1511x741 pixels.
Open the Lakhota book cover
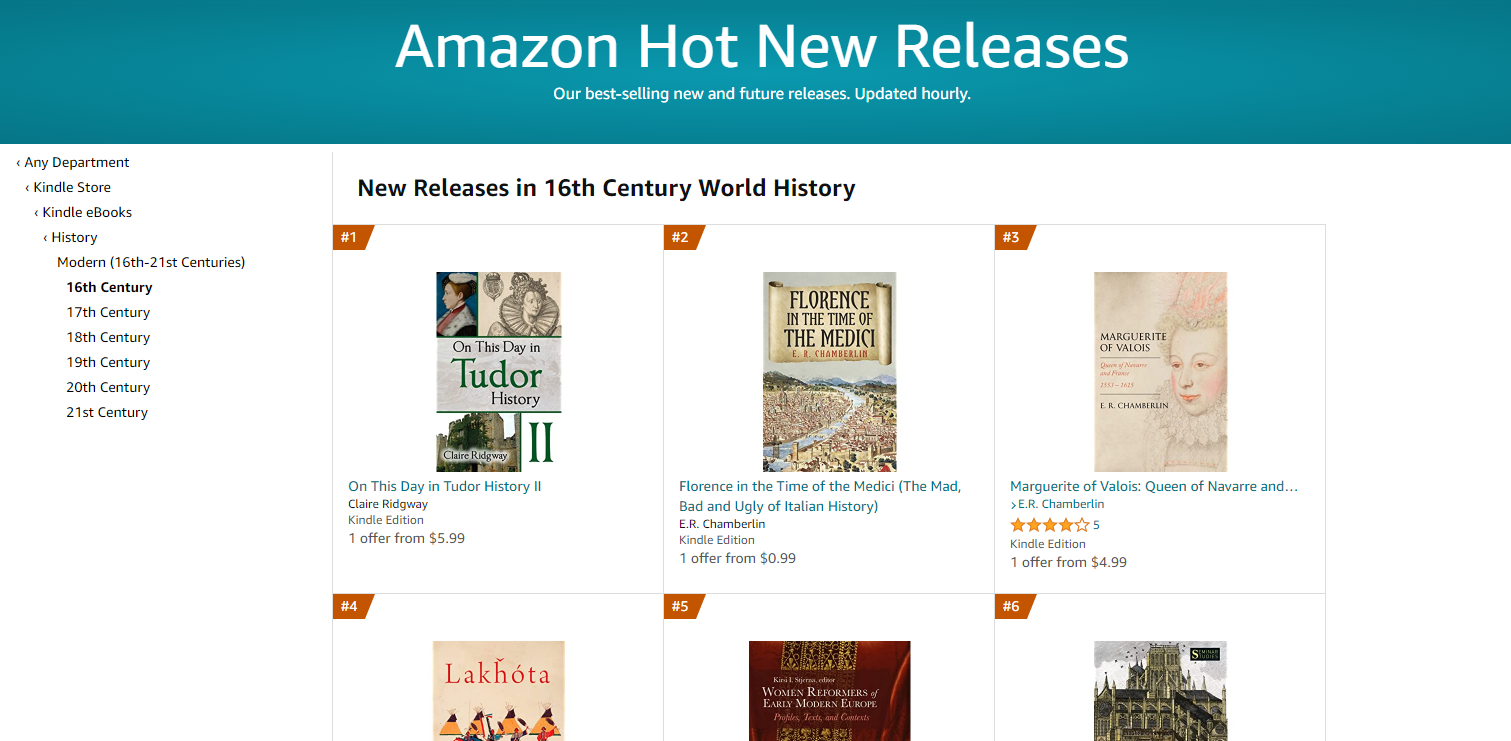click(498, 690)
